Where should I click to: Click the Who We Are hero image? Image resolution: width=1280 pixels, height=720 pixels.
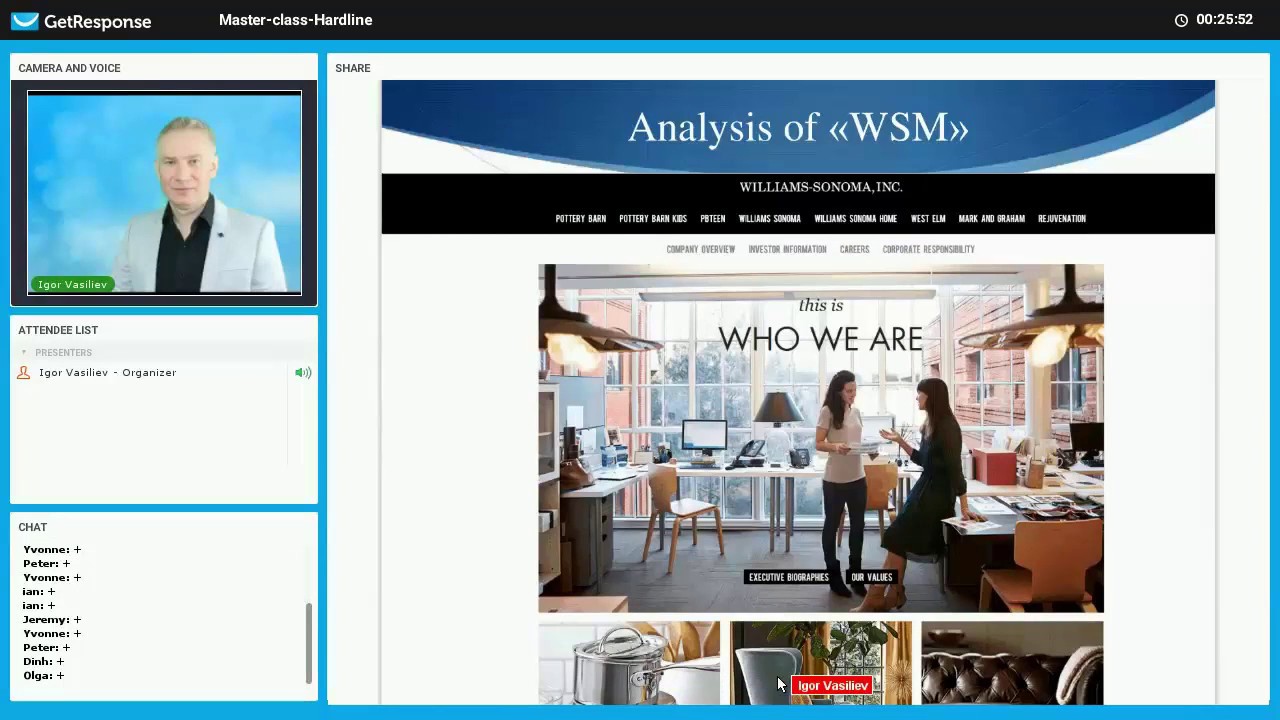(x=821, y=438)
